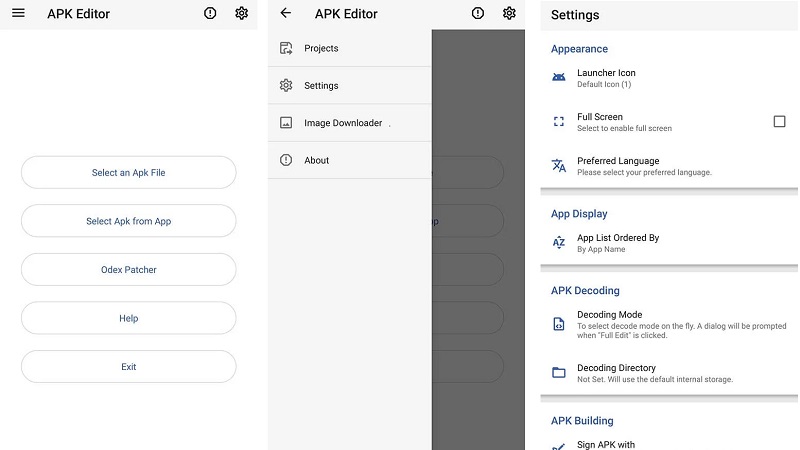Open About from the drawer menu
This screenshot has width=800, height=450.
[350, 160]
